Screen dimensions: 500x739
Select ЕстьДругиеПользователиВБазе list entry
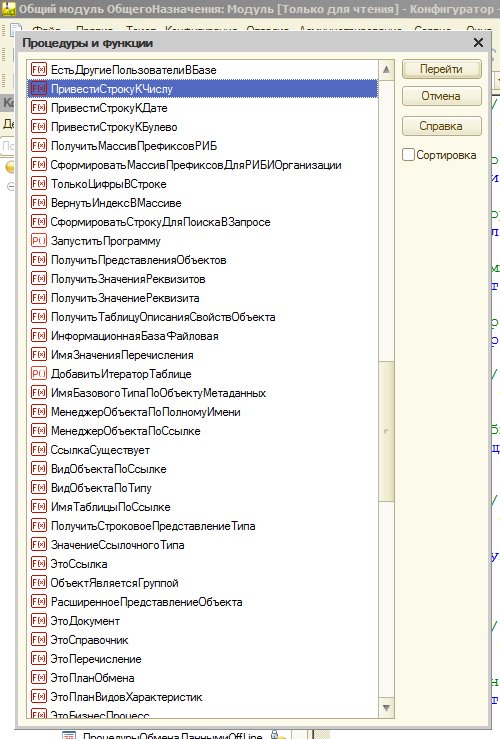(x=203, y=70)
